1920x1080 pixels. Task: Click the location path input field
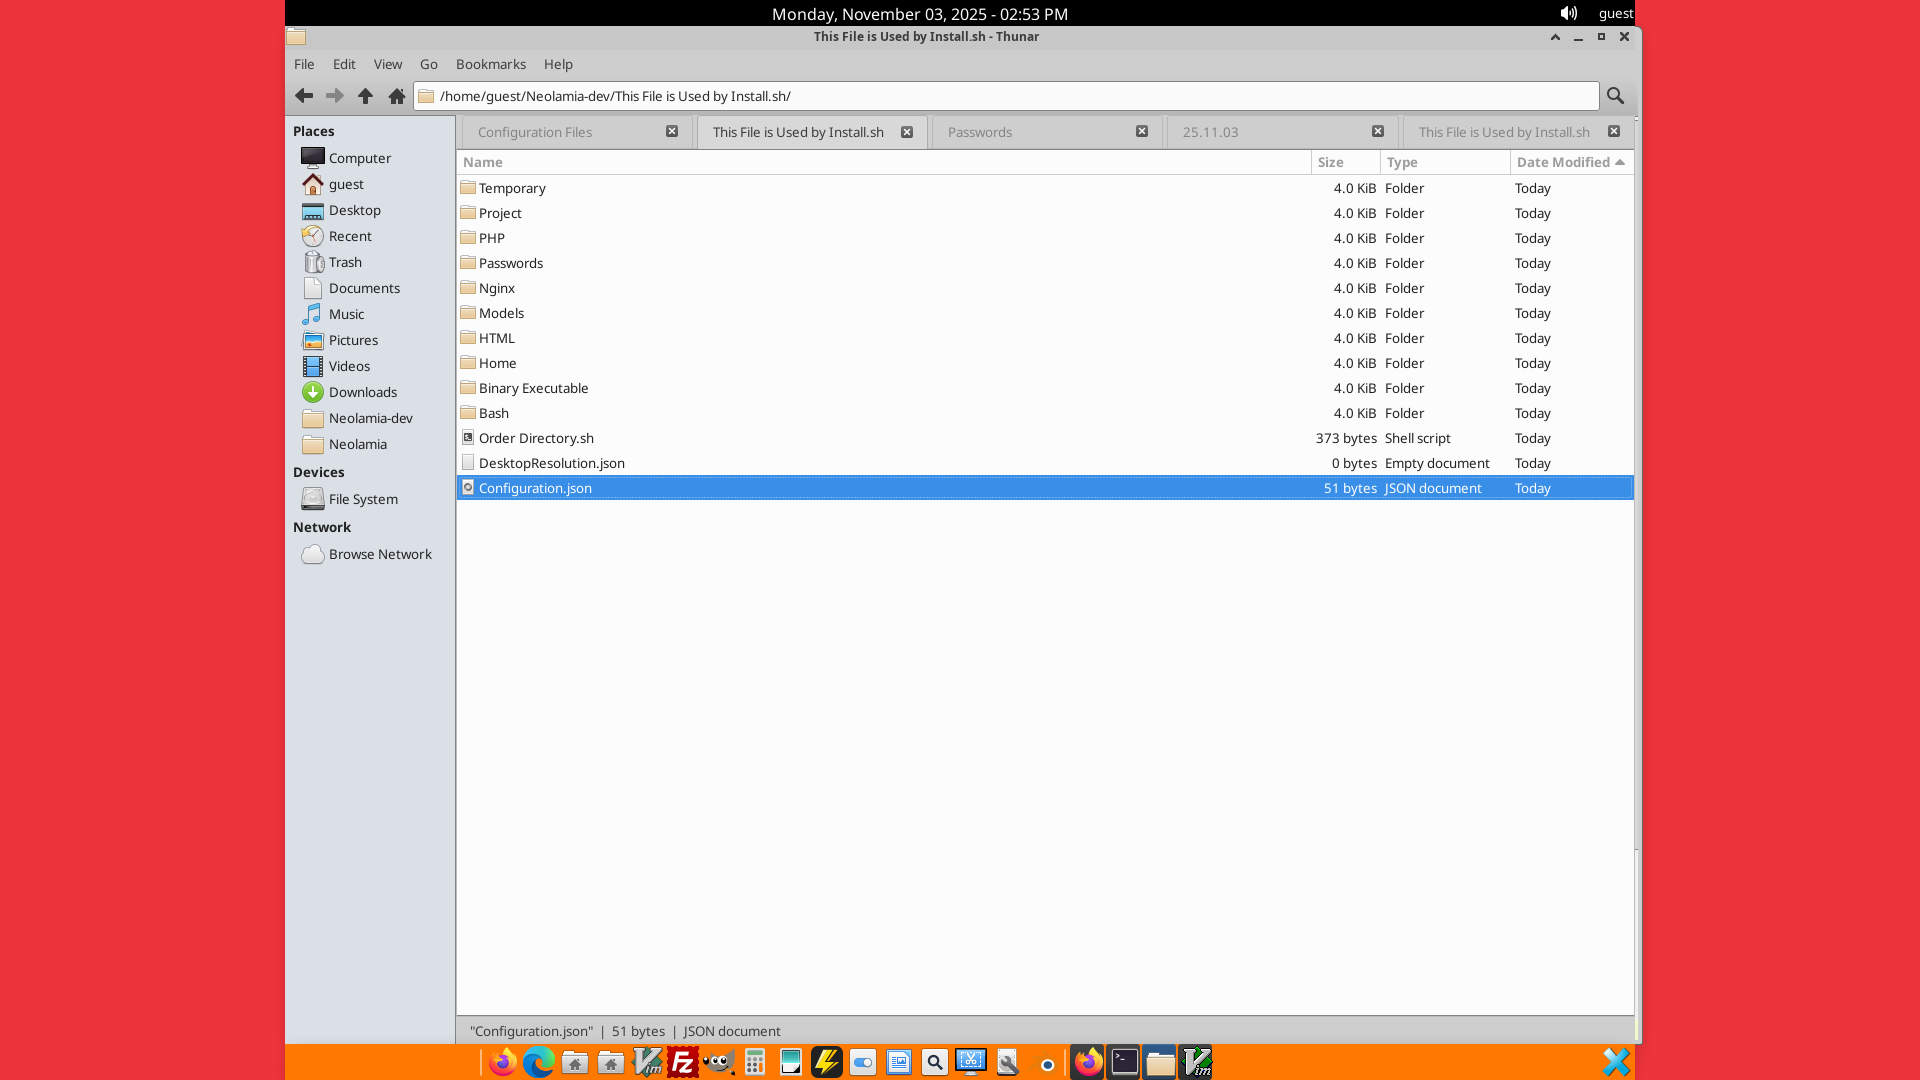pyautogui.click(x=1010, y=96)
